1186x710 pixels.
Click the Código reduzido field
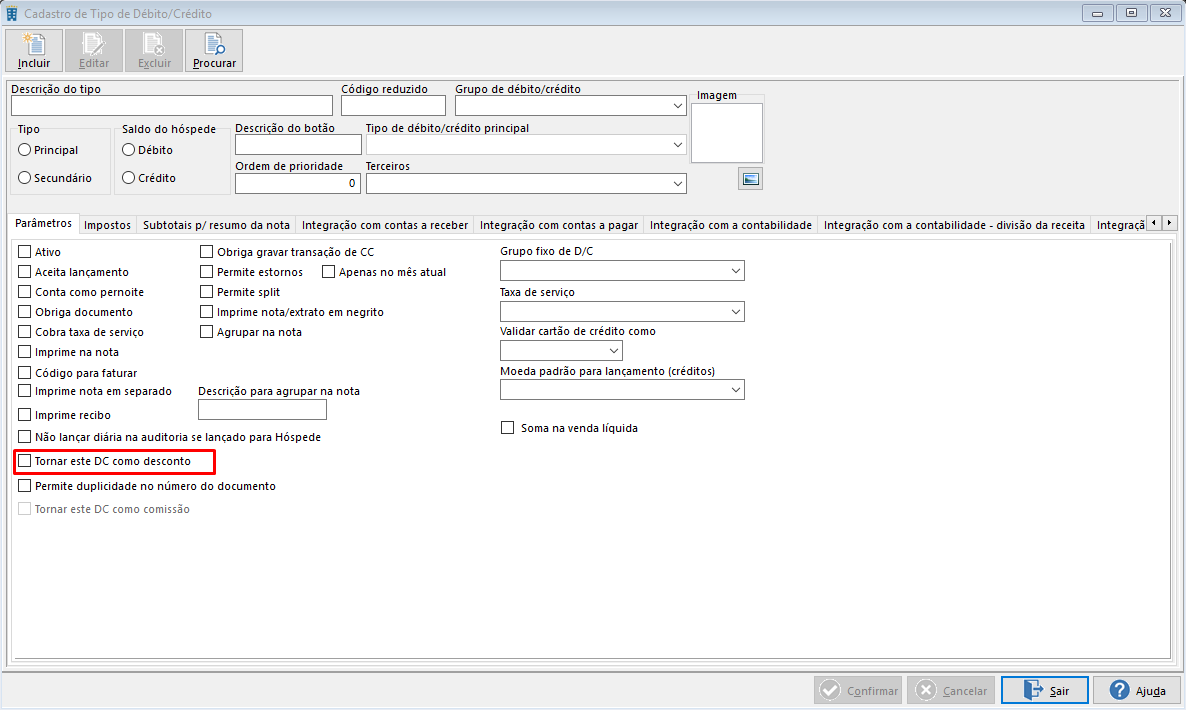pyautogui.click(x=393, y=106)
